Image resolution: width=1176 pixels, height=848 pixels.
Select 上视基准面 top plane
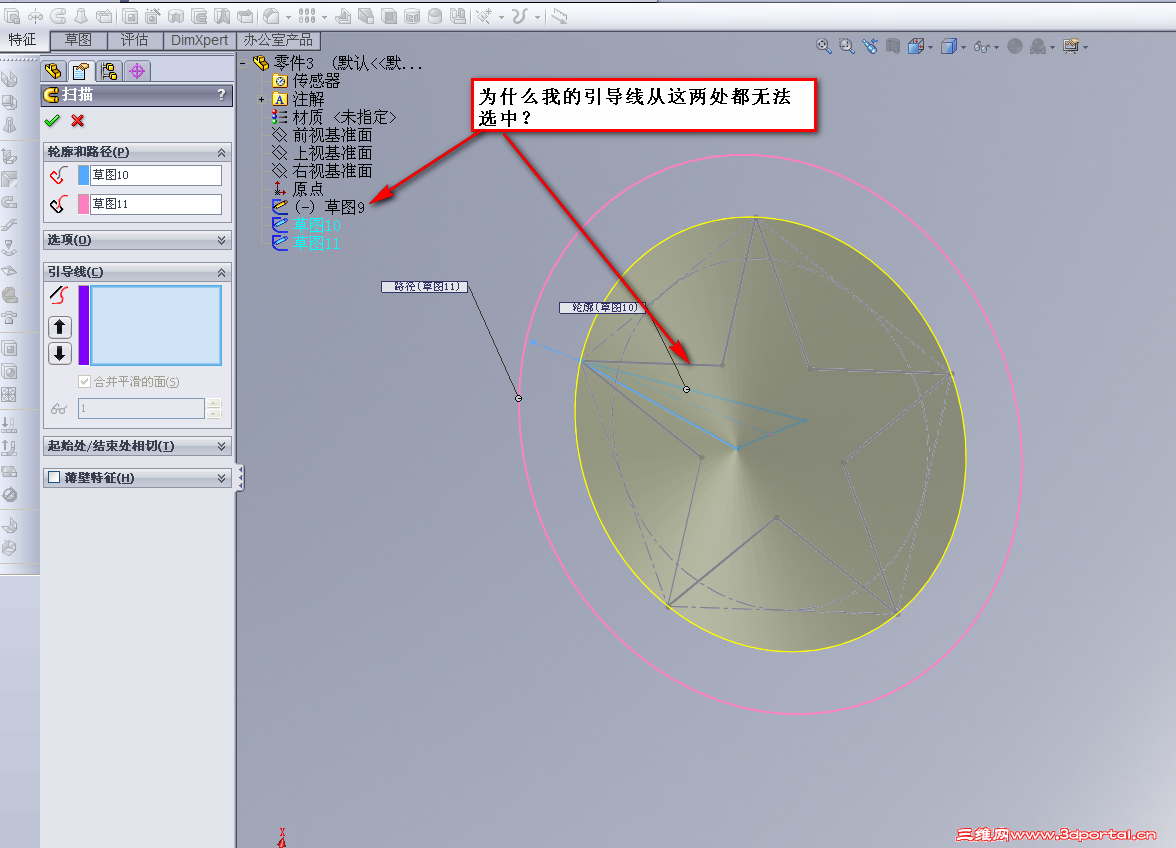tap(332, 153)
